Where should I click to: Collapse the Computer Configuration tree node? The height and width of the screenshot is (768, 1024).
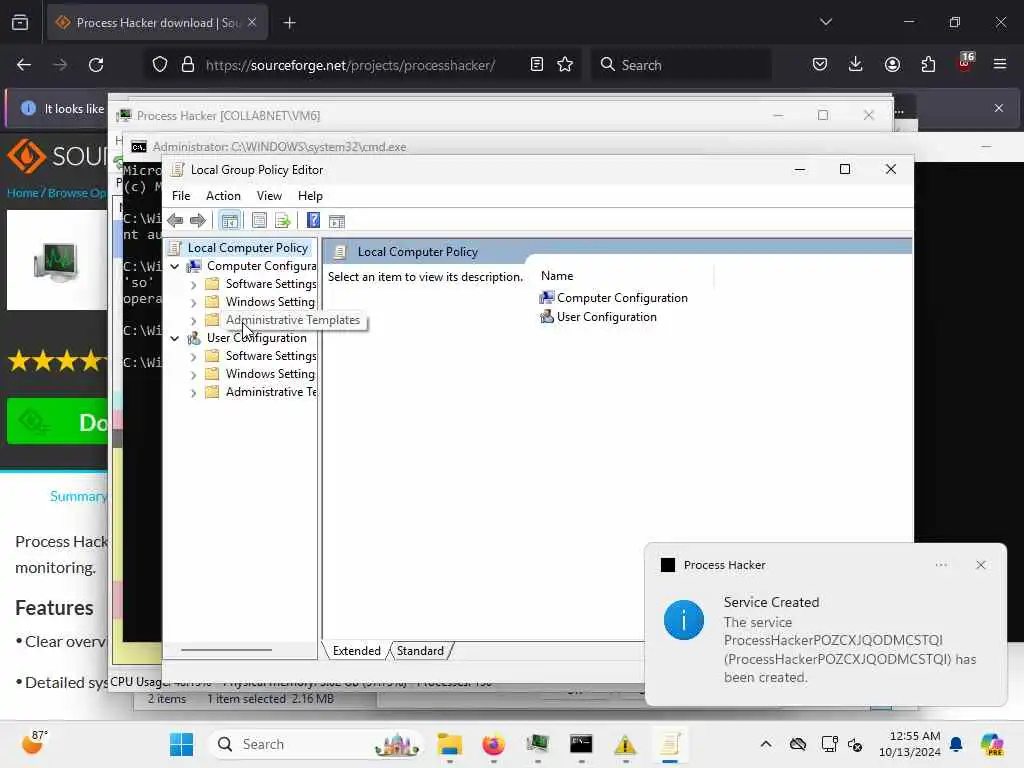pos(175,266)
